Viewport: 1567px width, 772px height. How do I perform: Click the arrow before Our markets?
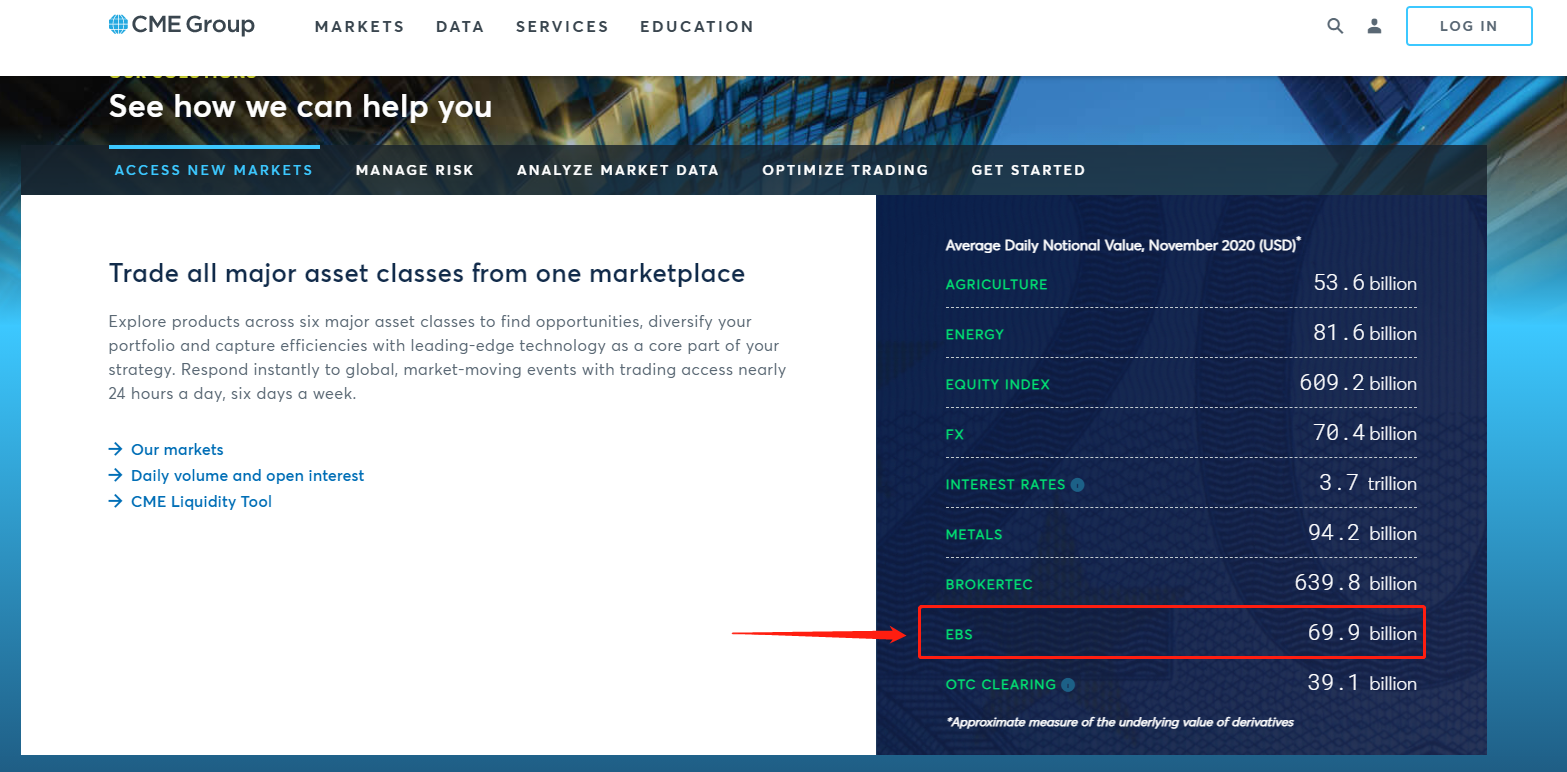click(x=116, y=450)
